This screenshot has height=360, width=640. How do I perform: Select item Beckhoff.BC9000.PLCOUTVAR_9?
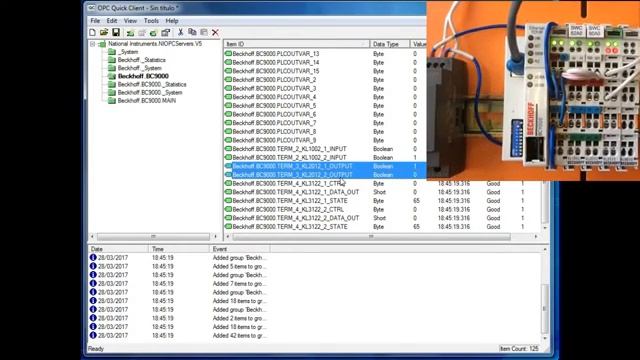tap(274, 140)
